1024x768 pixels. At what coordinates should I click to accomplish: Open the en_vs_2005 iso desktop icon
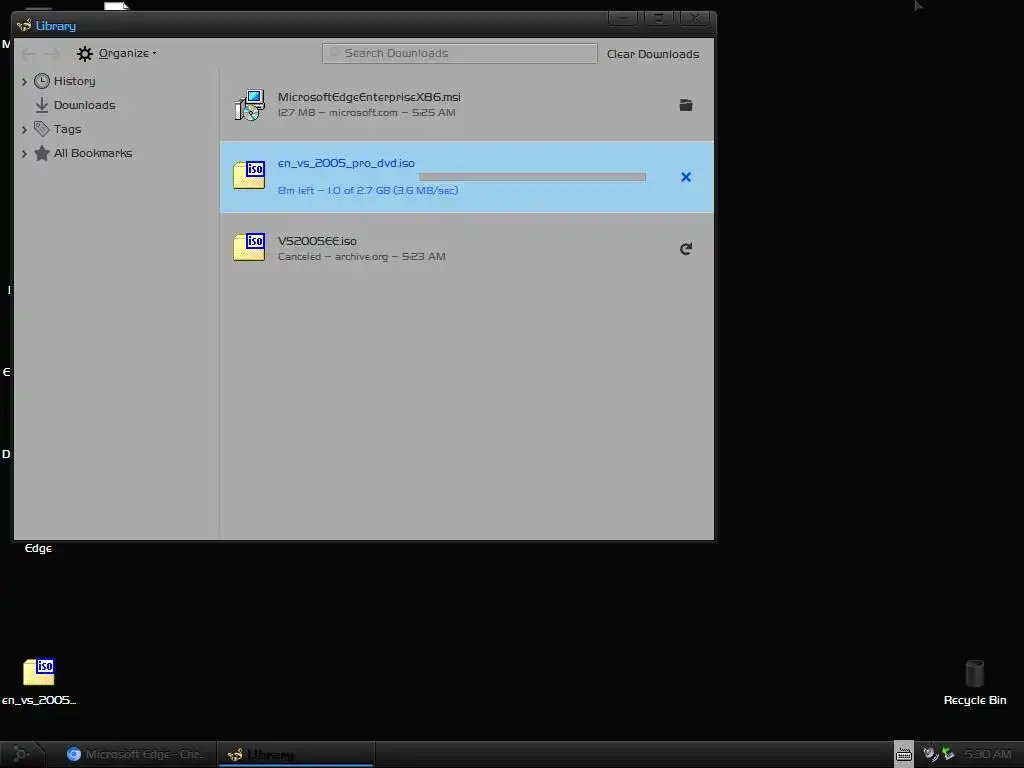(39, 682)
